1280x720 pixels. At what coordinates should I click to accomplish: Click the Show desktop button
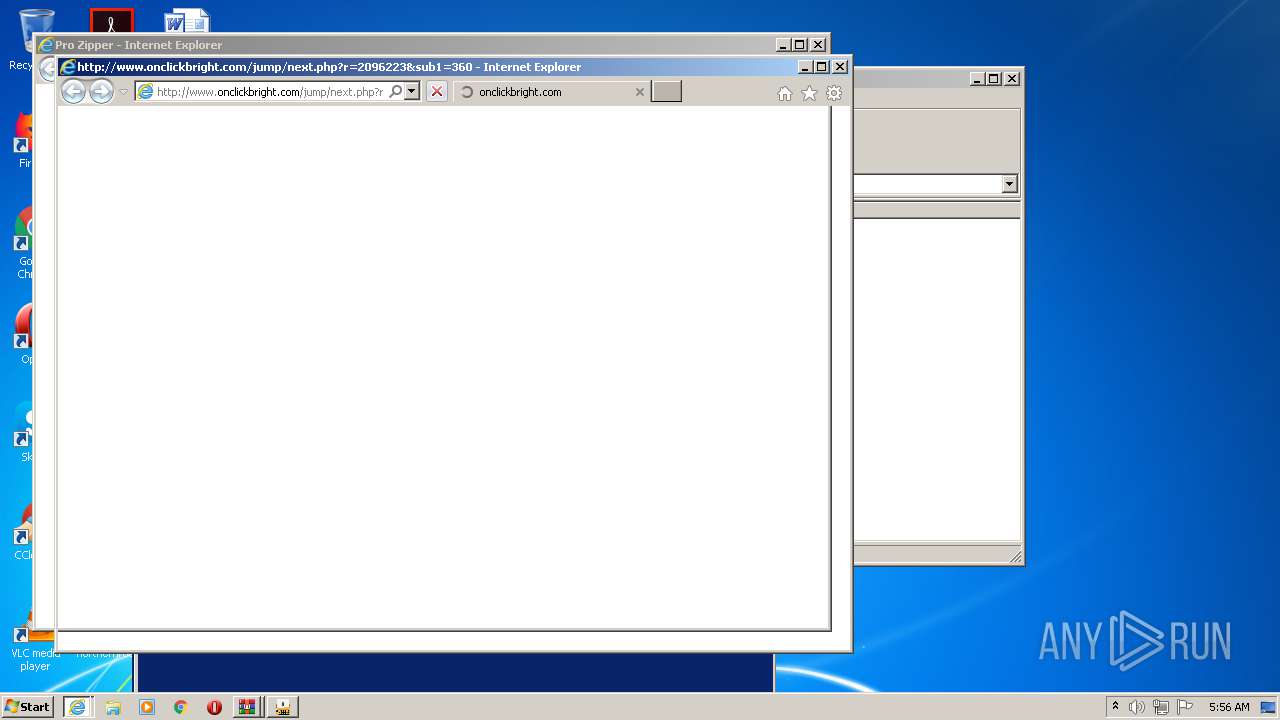click(x=1269, y=707)
